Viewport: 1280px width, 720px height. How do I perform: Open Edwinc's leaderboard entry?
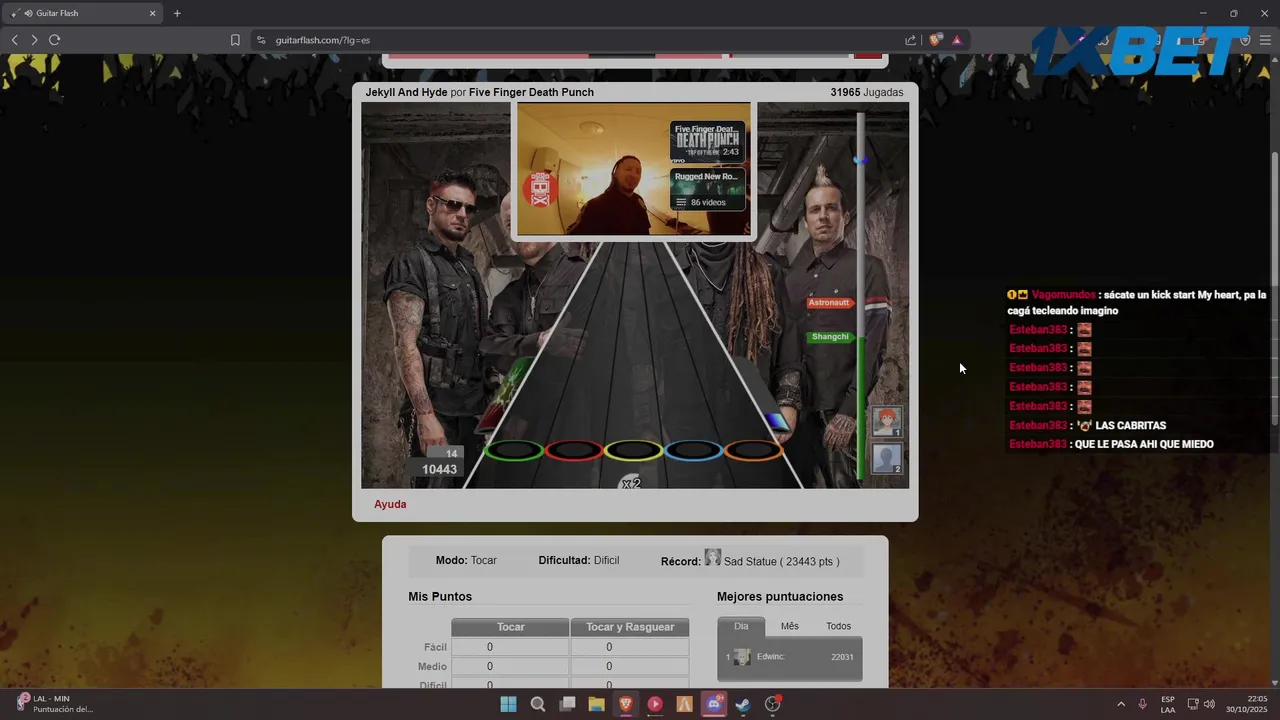click(790, 657)
